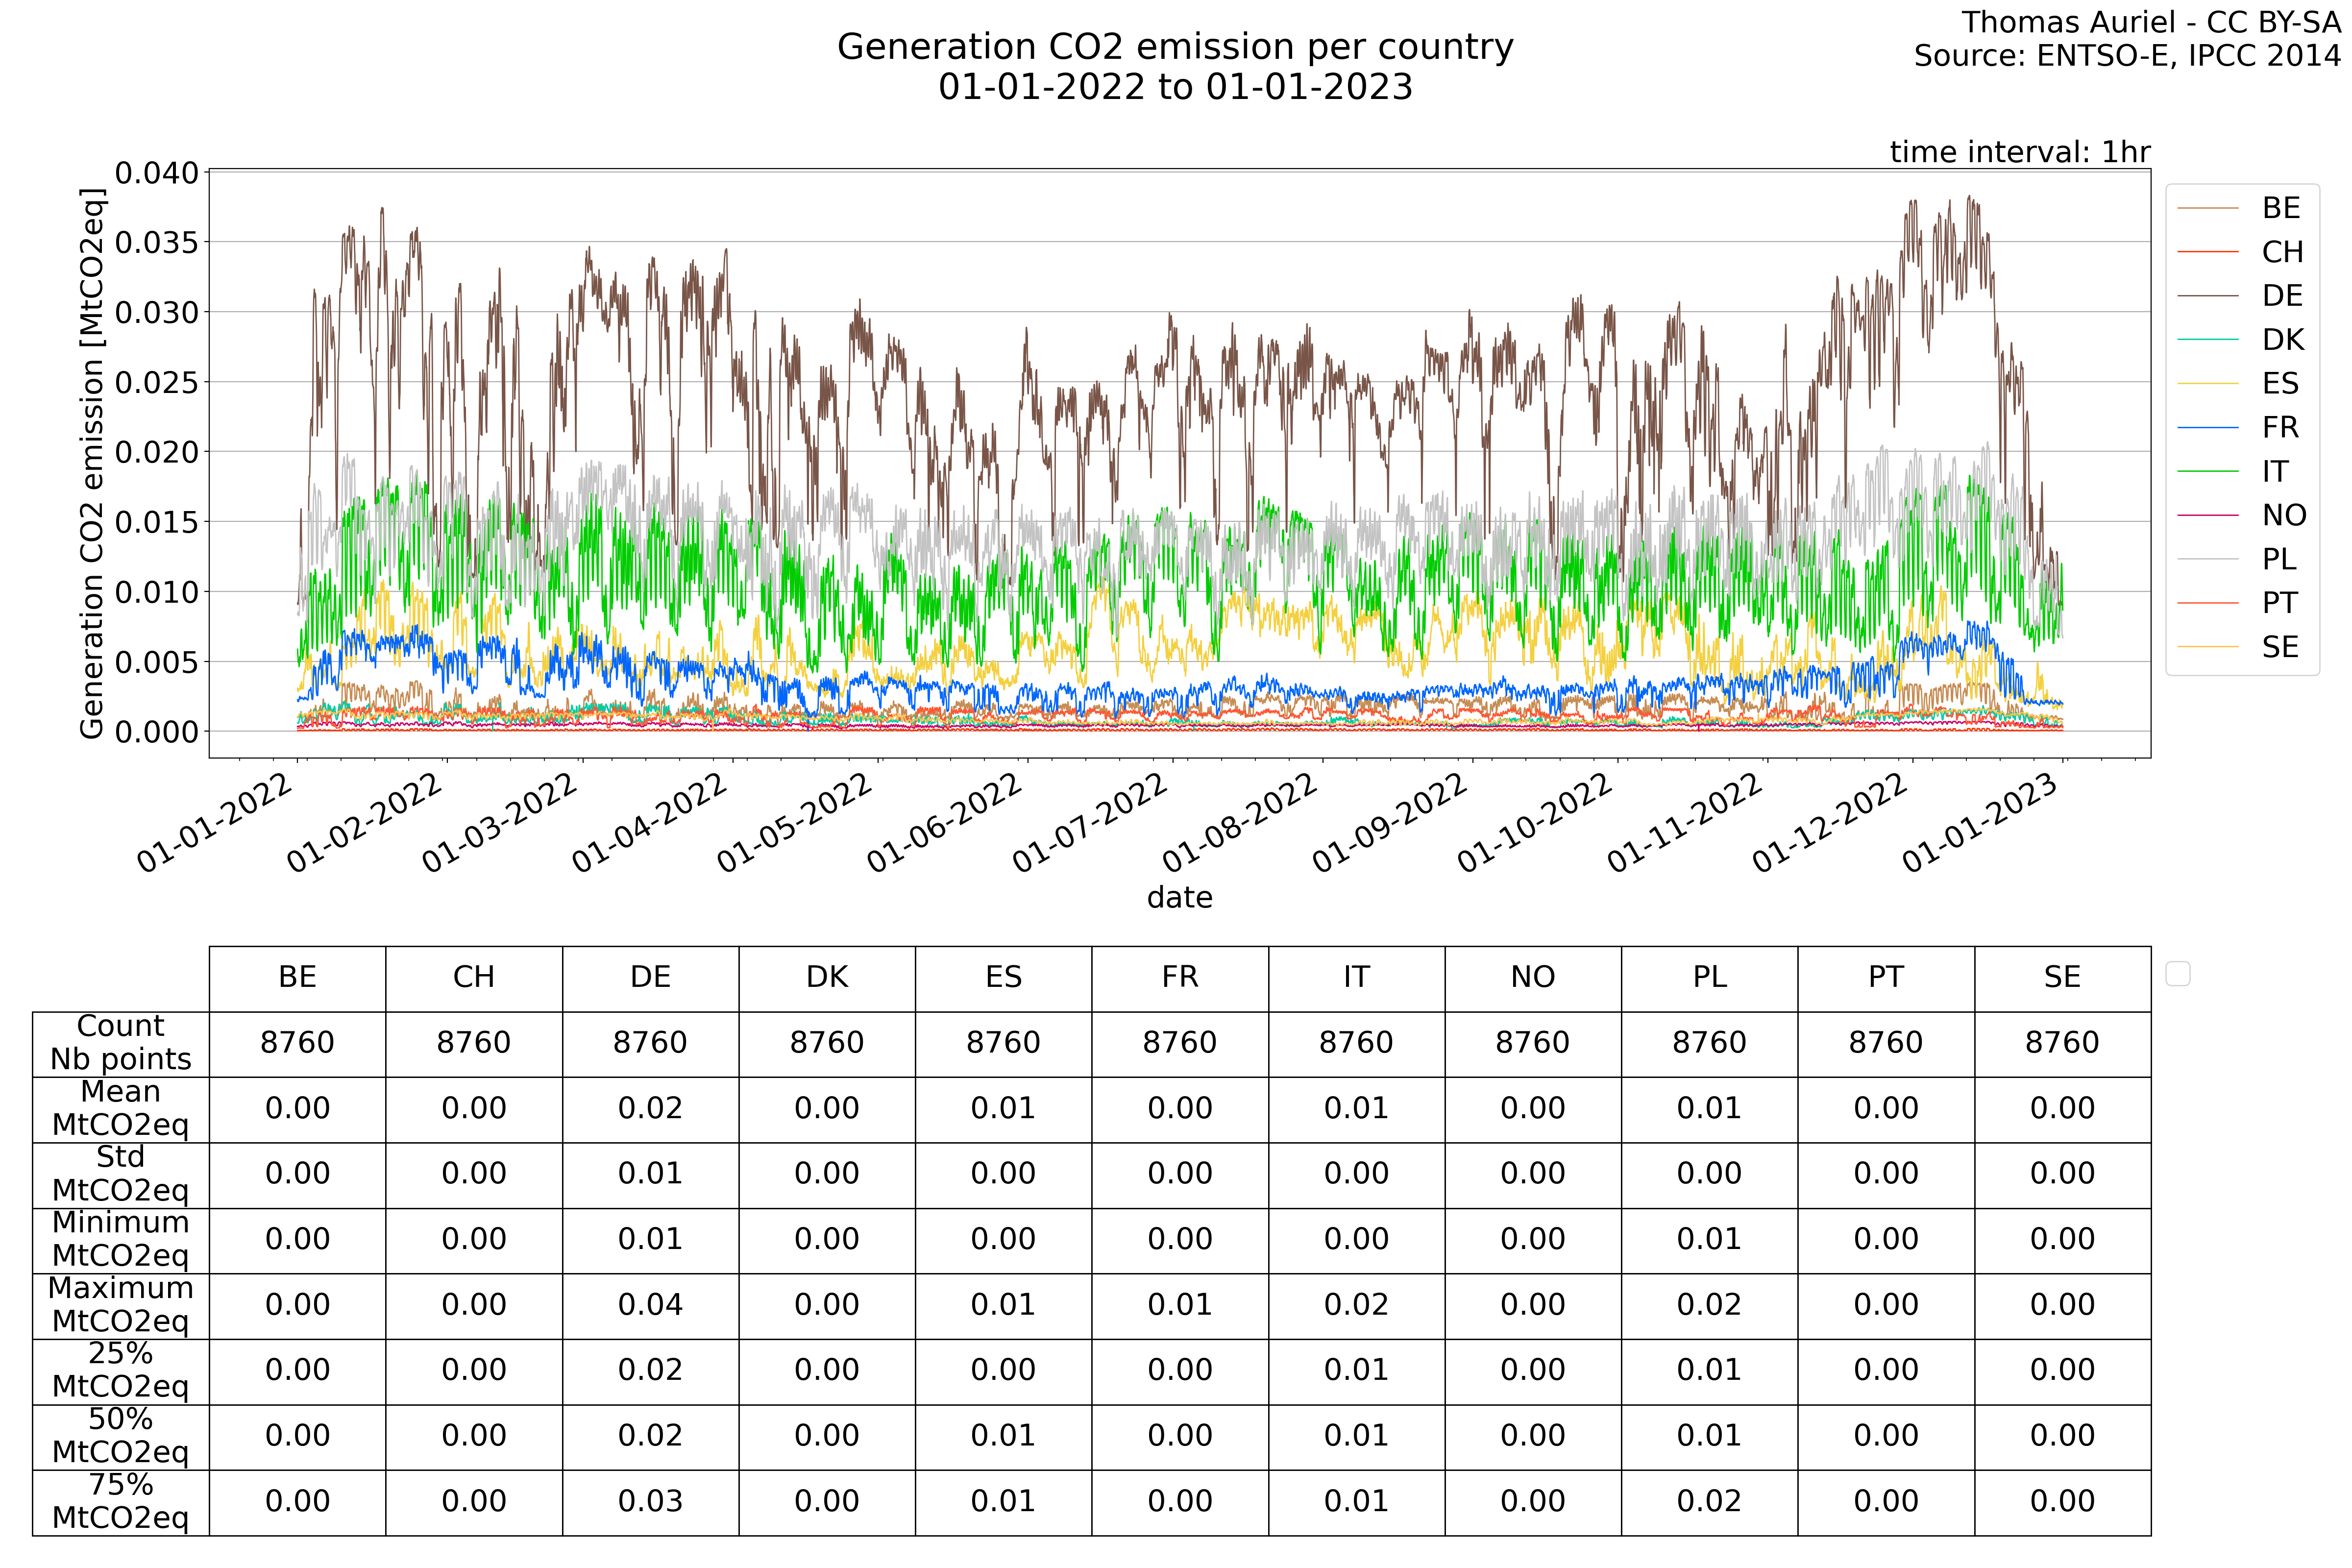This screenshot has width=2352, height=1568.
Task: Click the Maximum MtCO2eq row label
Action: [x=120, y=1305]
